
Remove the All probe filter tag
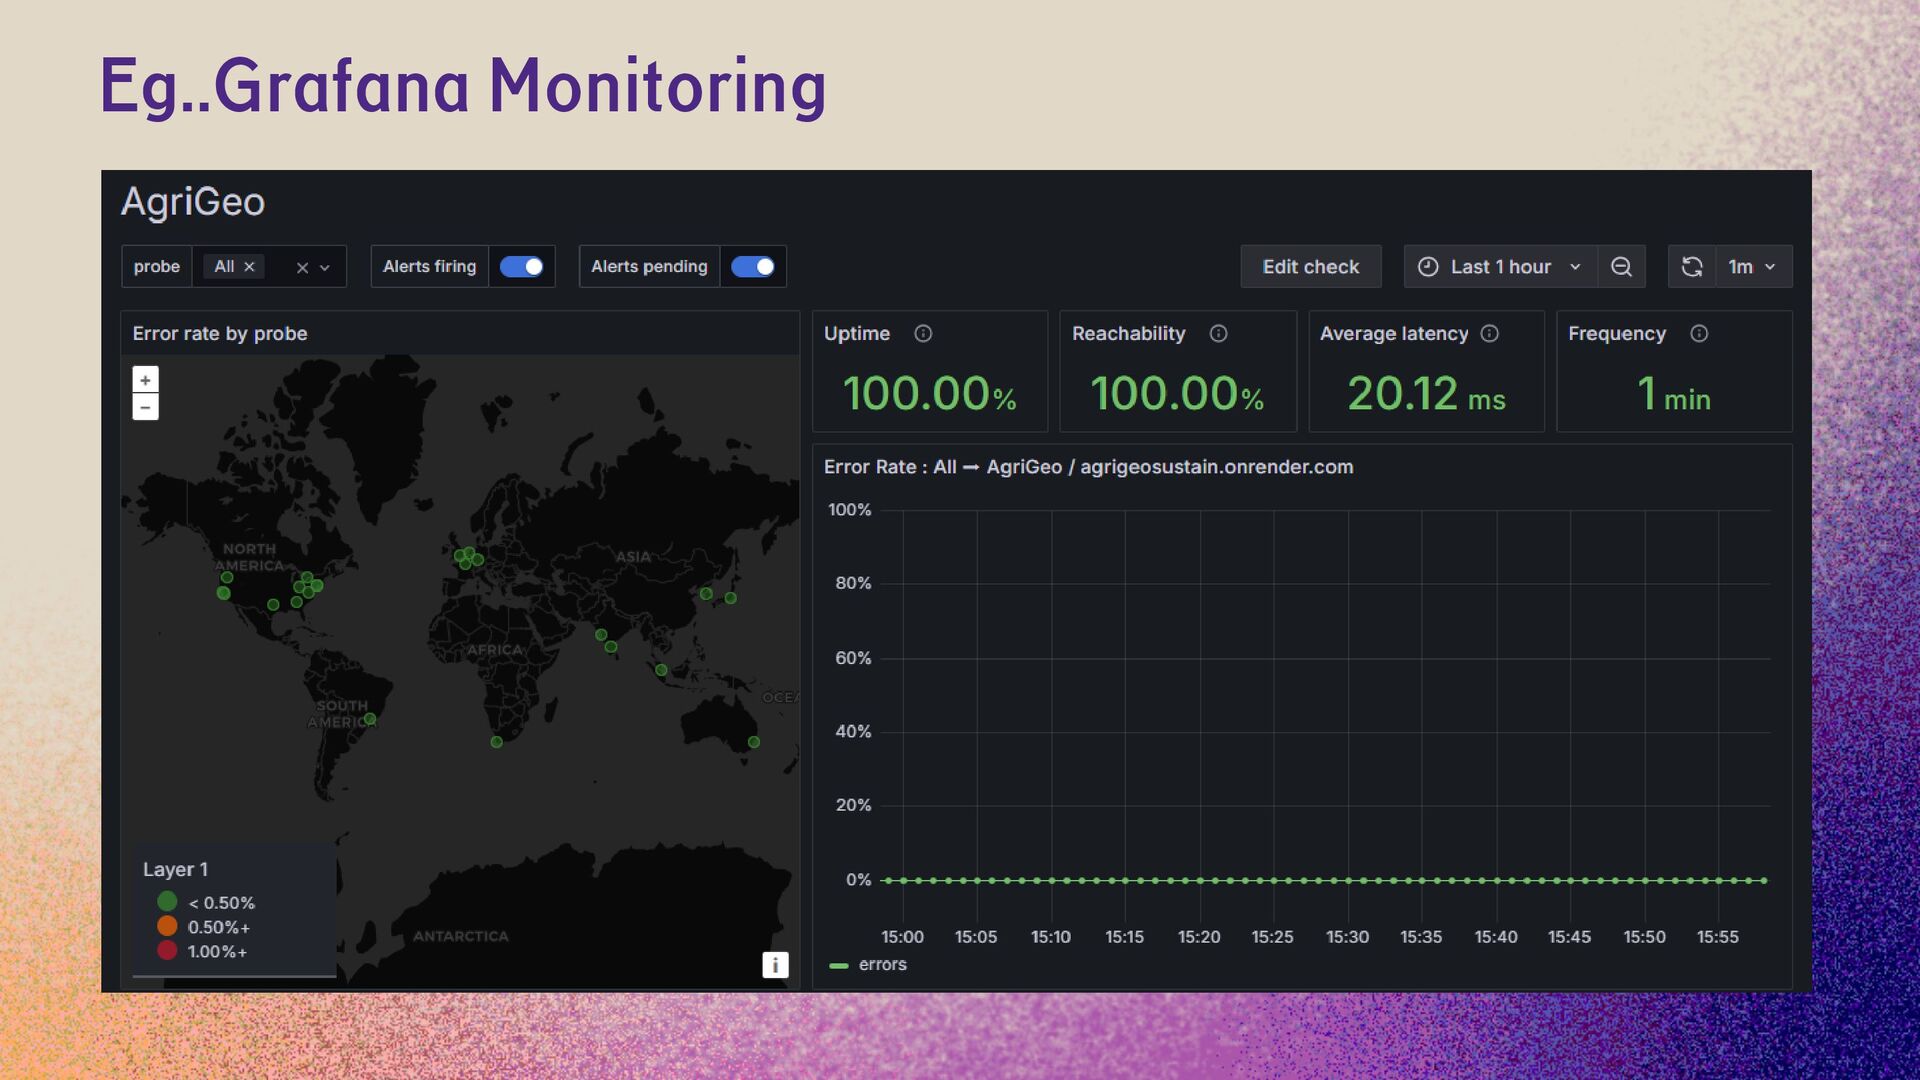point(250,267)
